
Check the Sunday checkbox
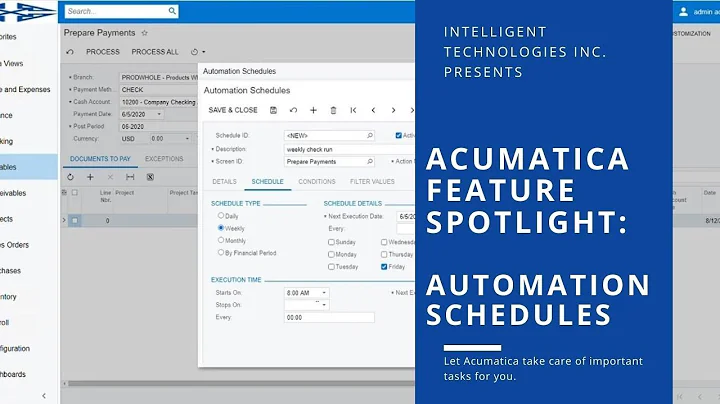coord(331,242)
